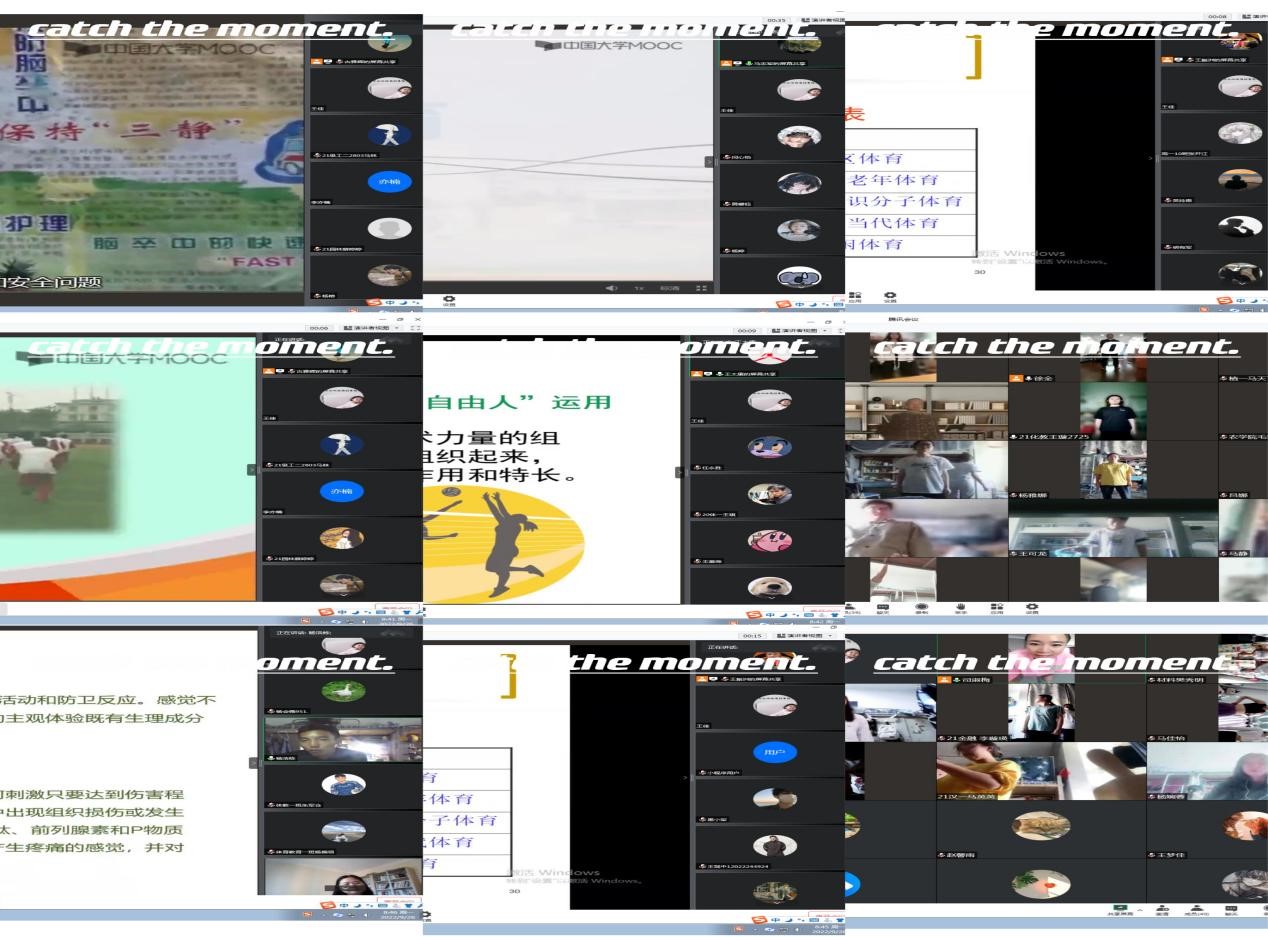1268x937 pixels.
Task: Open the Members (成员) list with participant count
Action: tap(1196, 908)
